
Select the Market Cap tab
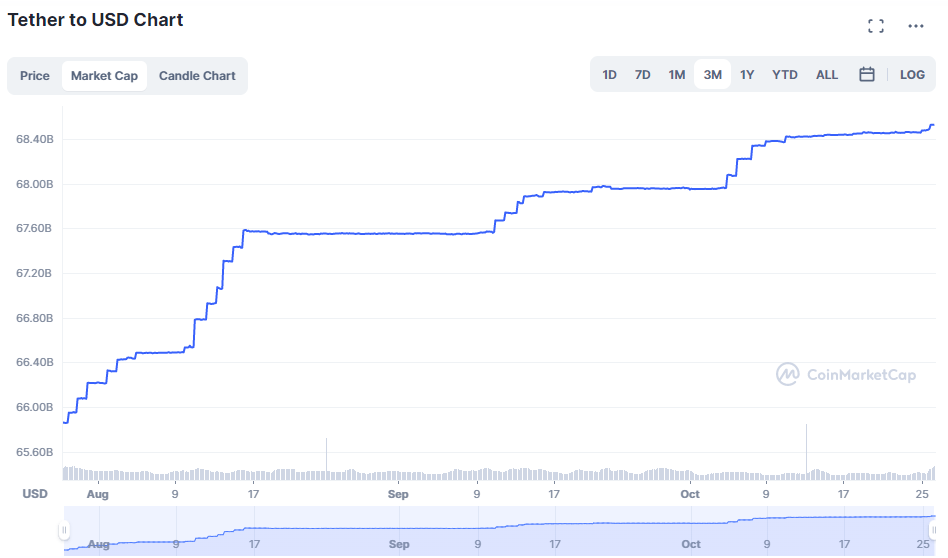tap(104, 76)
